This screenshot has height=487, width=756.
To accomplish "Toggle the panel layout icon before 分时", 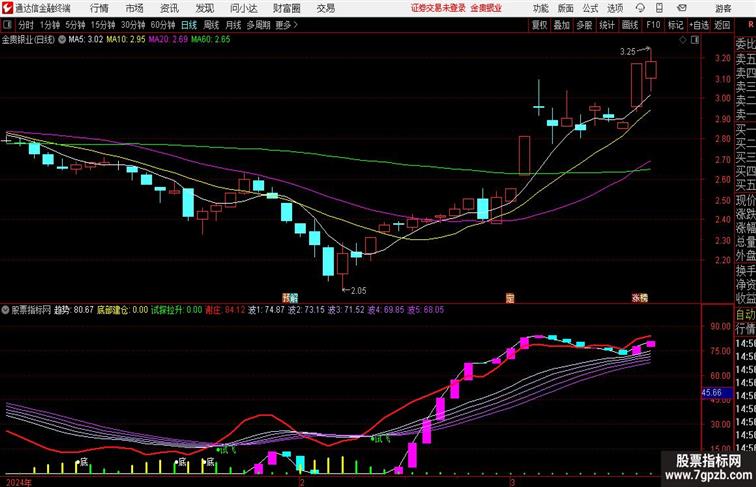I will click(x=7, y=25).
